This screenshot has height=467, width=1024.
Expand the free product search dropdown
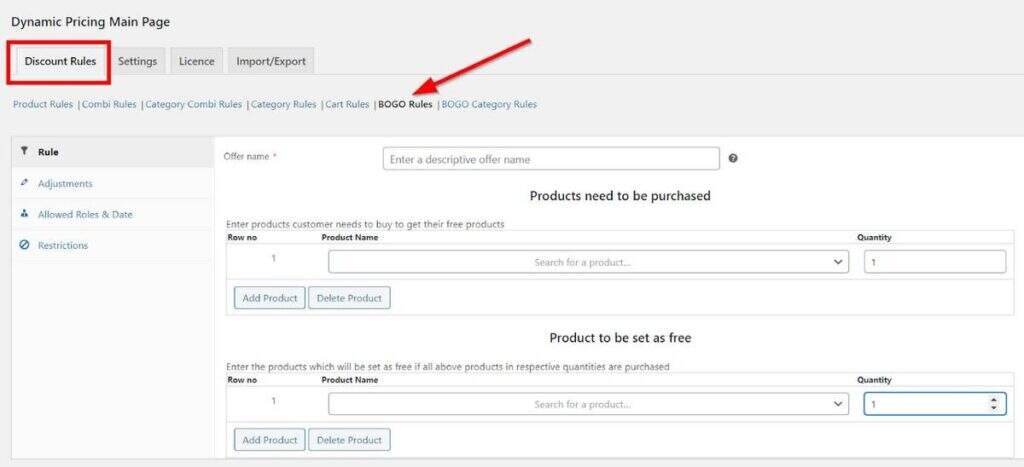[838, 404]
